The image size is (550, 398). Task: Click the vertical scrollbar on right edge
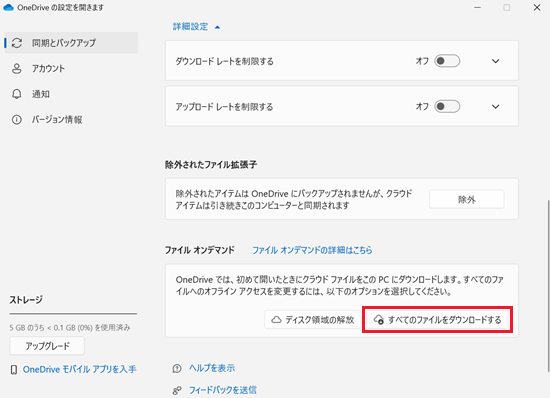(x=548, y=286)
